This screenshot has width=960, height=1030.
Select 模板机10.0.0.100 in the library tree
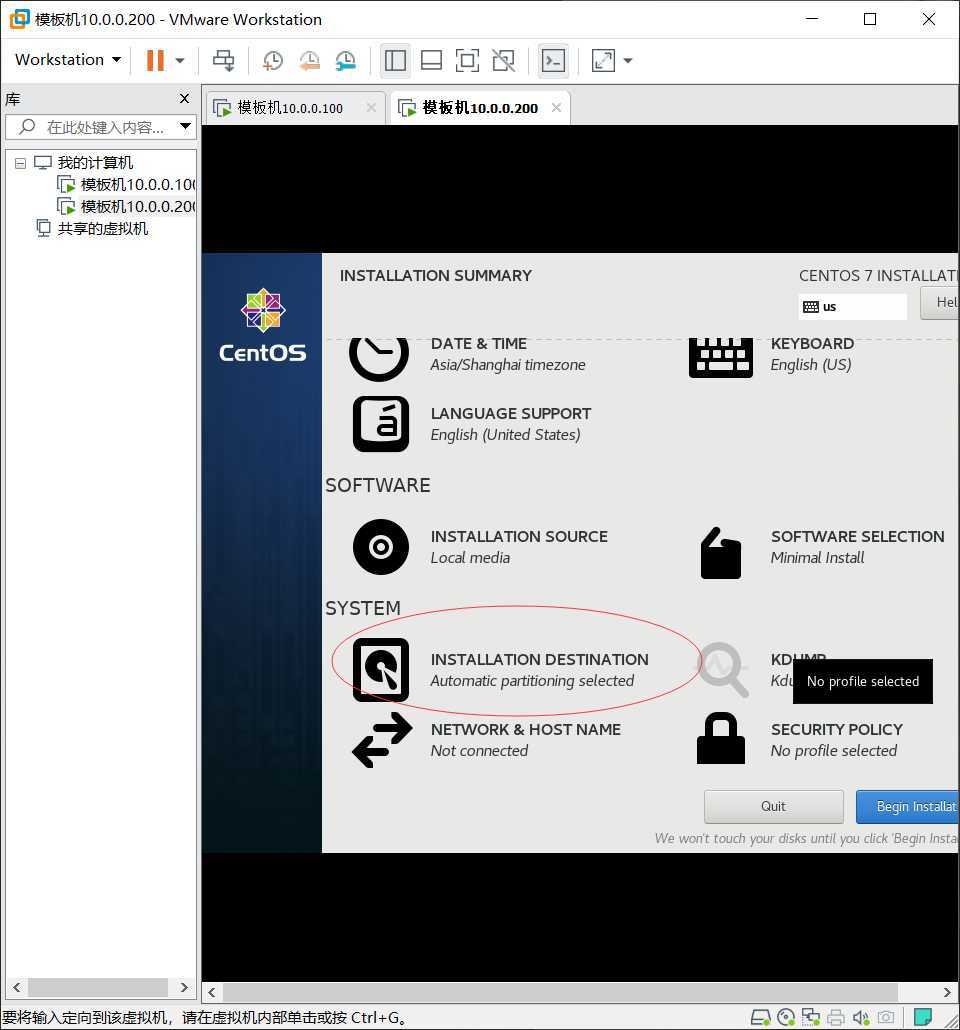point(138,185)
